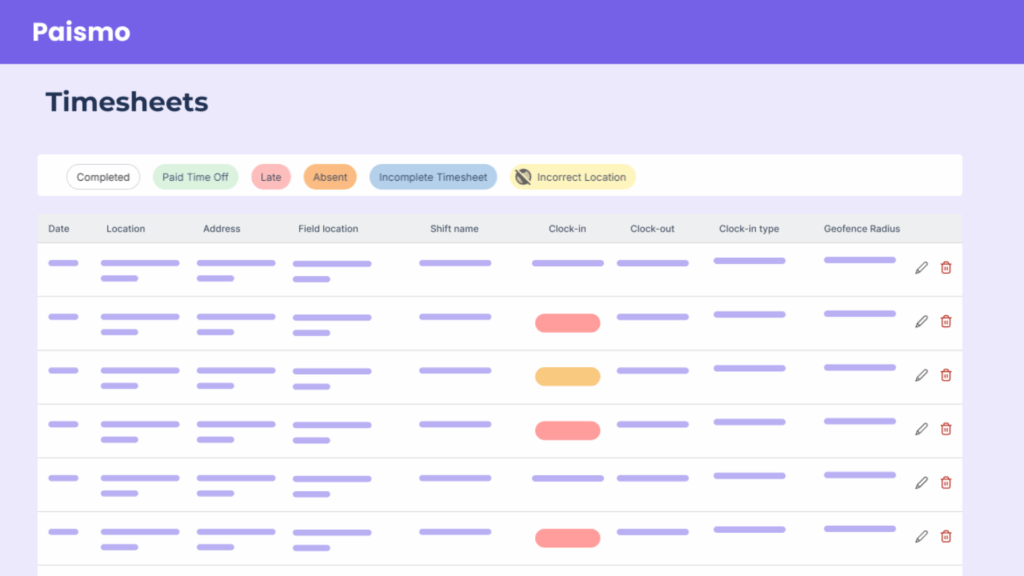Delete the first timesheet row via trash icon
The width and height of the screenshot is (1024, 576).
click(946, 268)
